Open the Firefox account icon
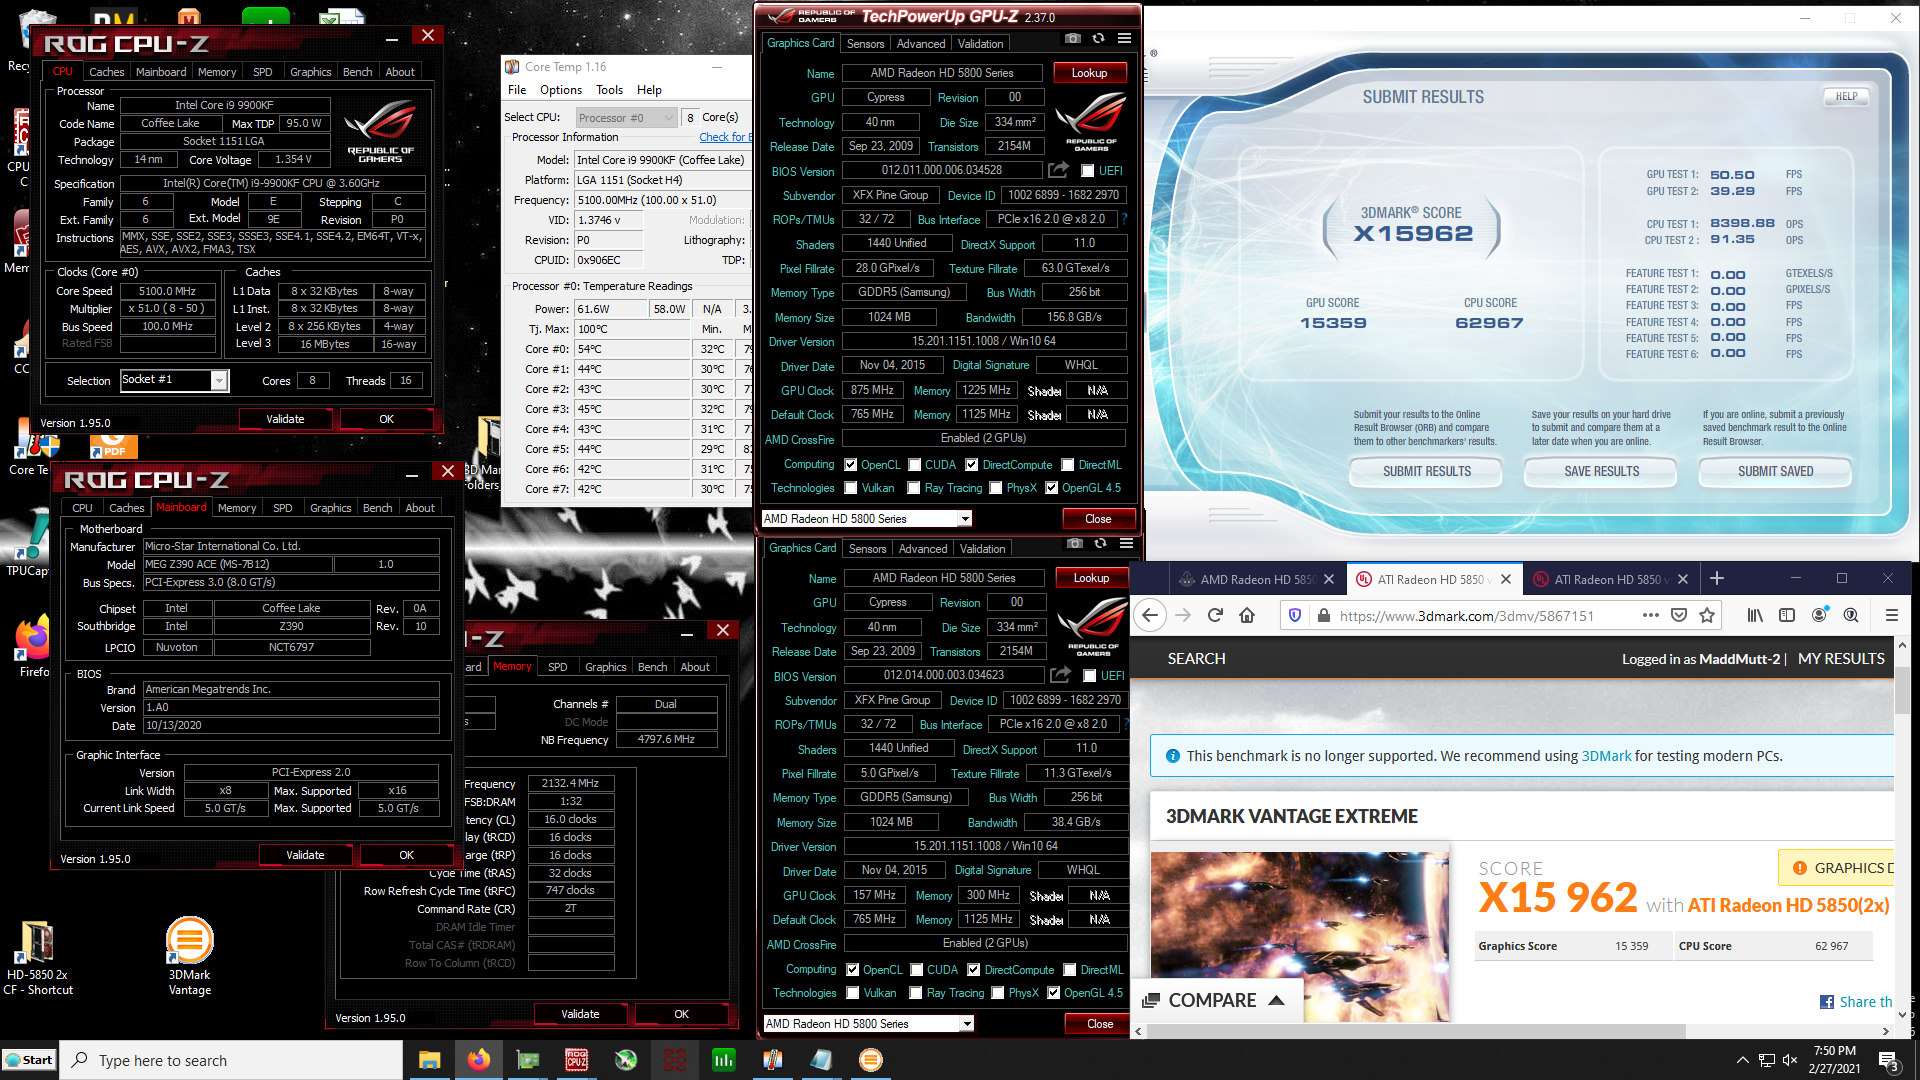This screenshot has height=1080, width=1920. click(x=1819, y=616)
